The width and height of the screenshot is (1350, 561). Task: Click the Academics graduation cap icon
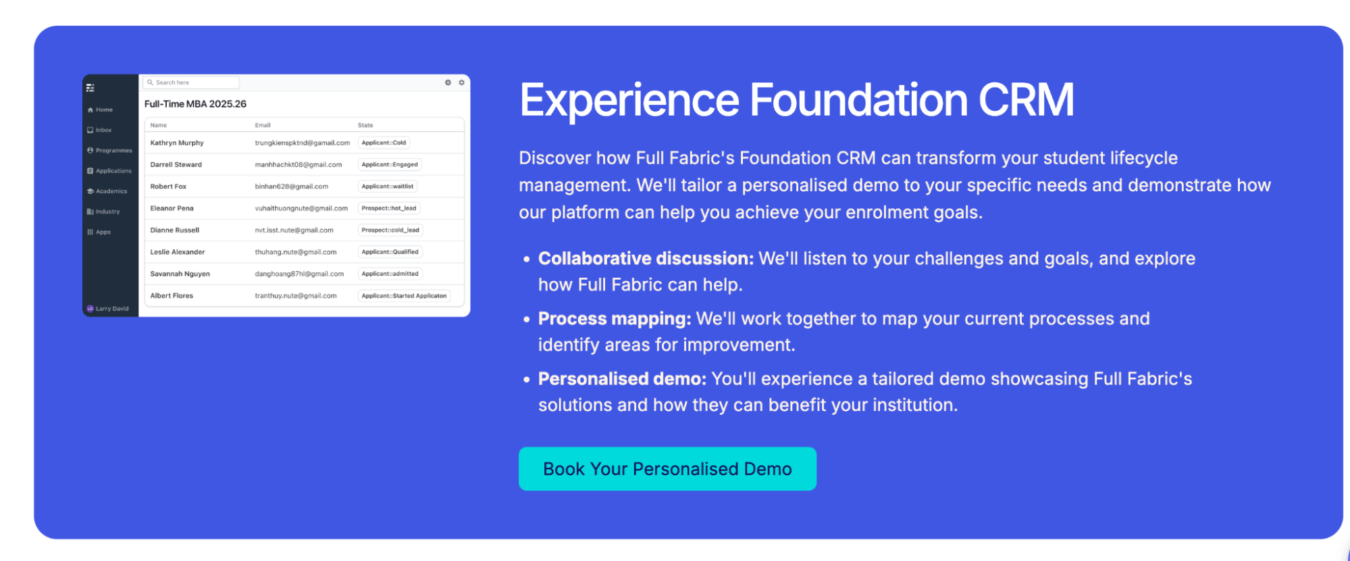tap(90, 191)
